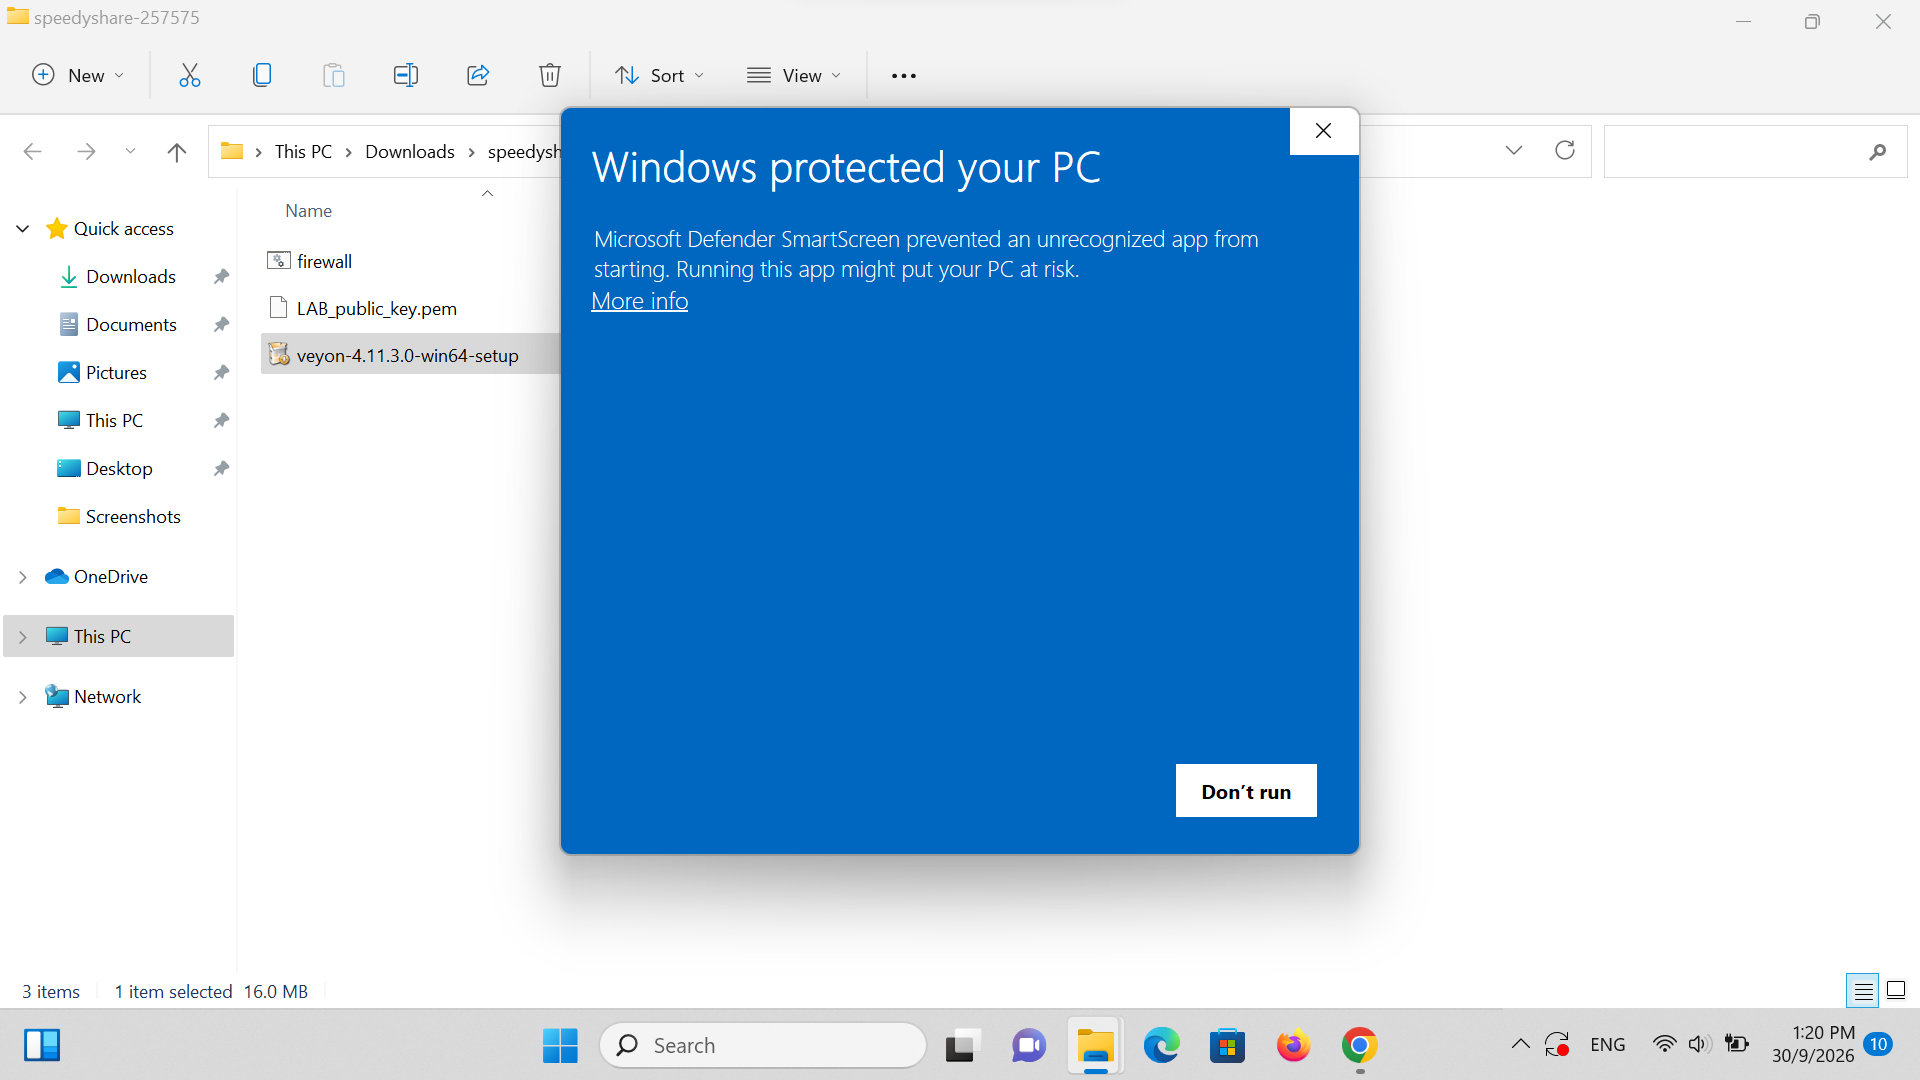Open the View dropdown menu
1920x1080 pixels.
(x=795, y=75)
